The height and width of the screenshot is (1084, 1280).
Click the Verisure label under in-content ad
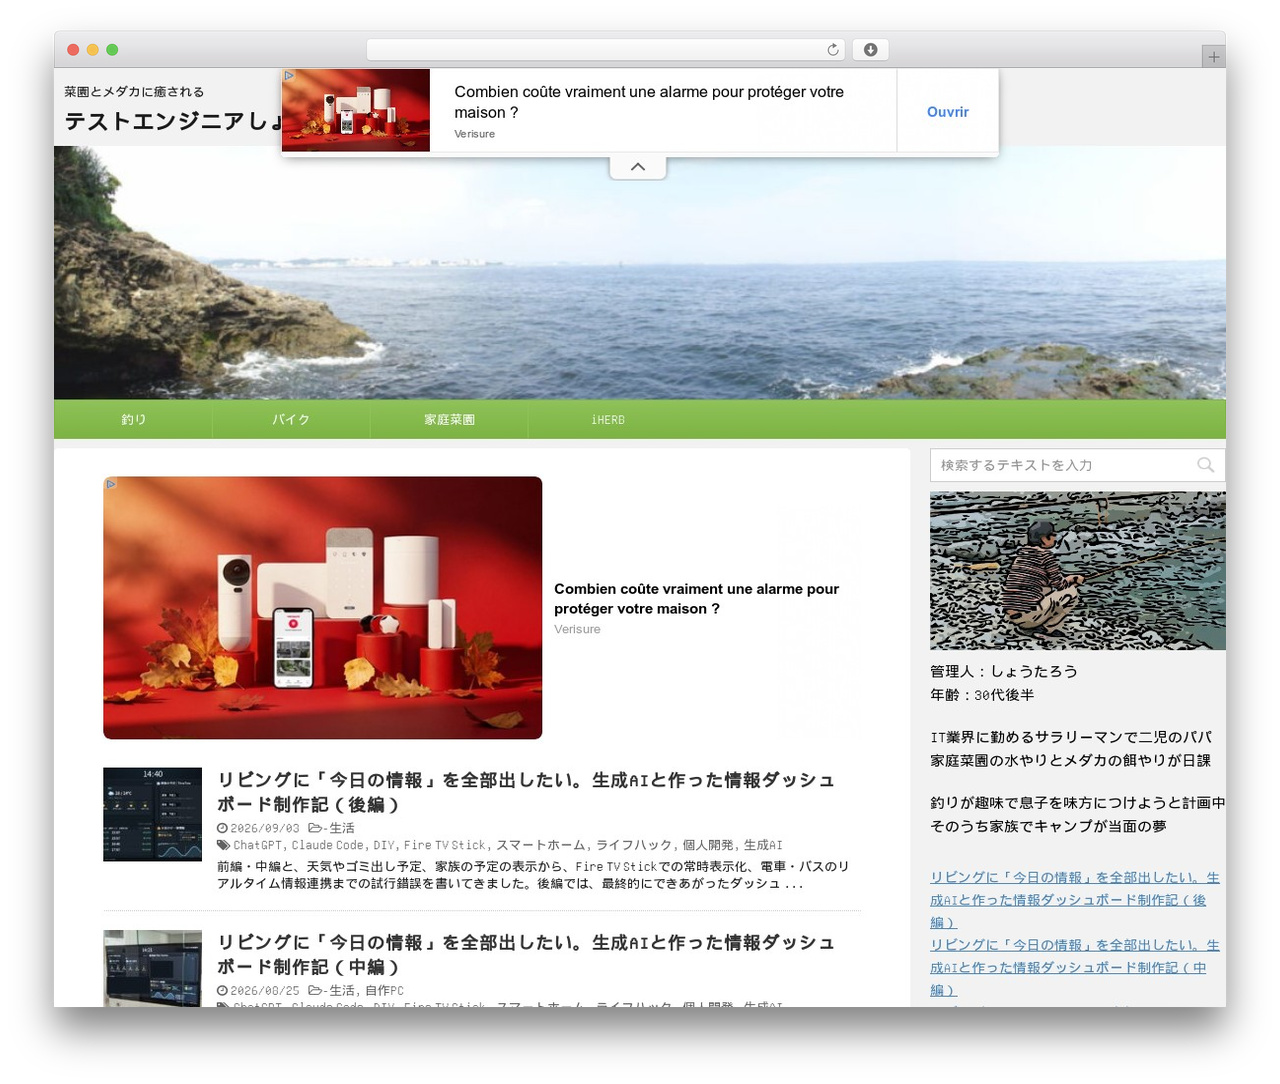[577, 629]
